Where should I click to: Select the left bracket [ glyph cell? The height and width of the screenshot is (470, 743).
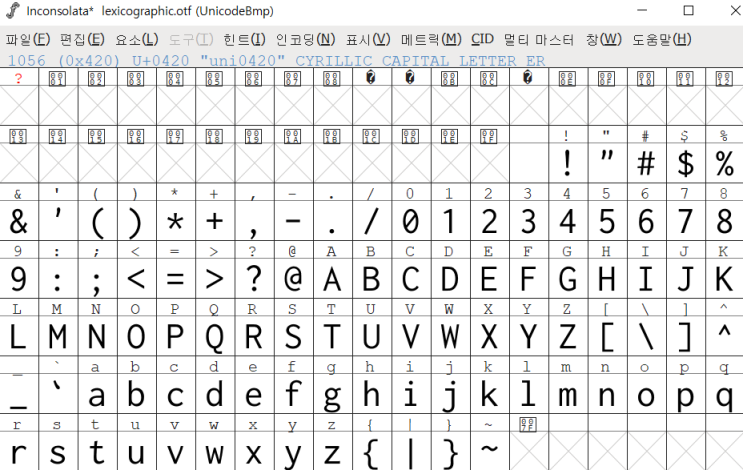tap(607, 337)
